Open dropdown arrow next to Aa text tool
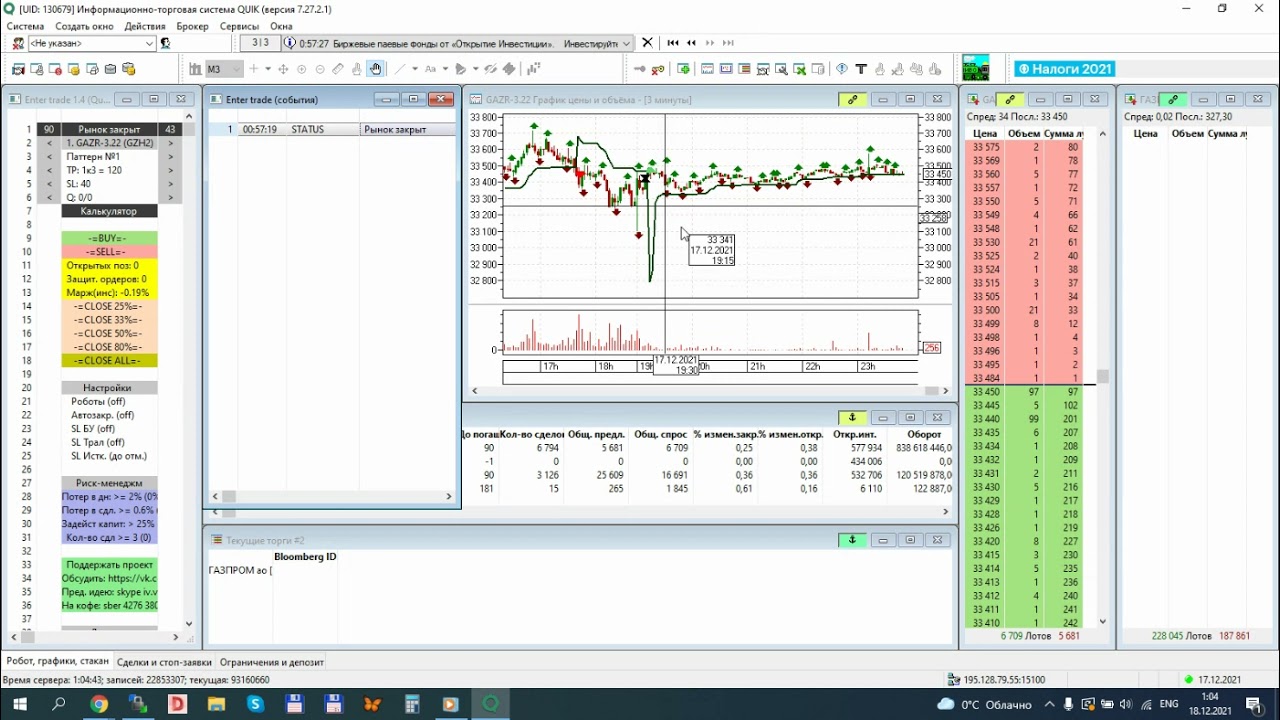The height and width of the screenshot is (720, 1280). 445,69
